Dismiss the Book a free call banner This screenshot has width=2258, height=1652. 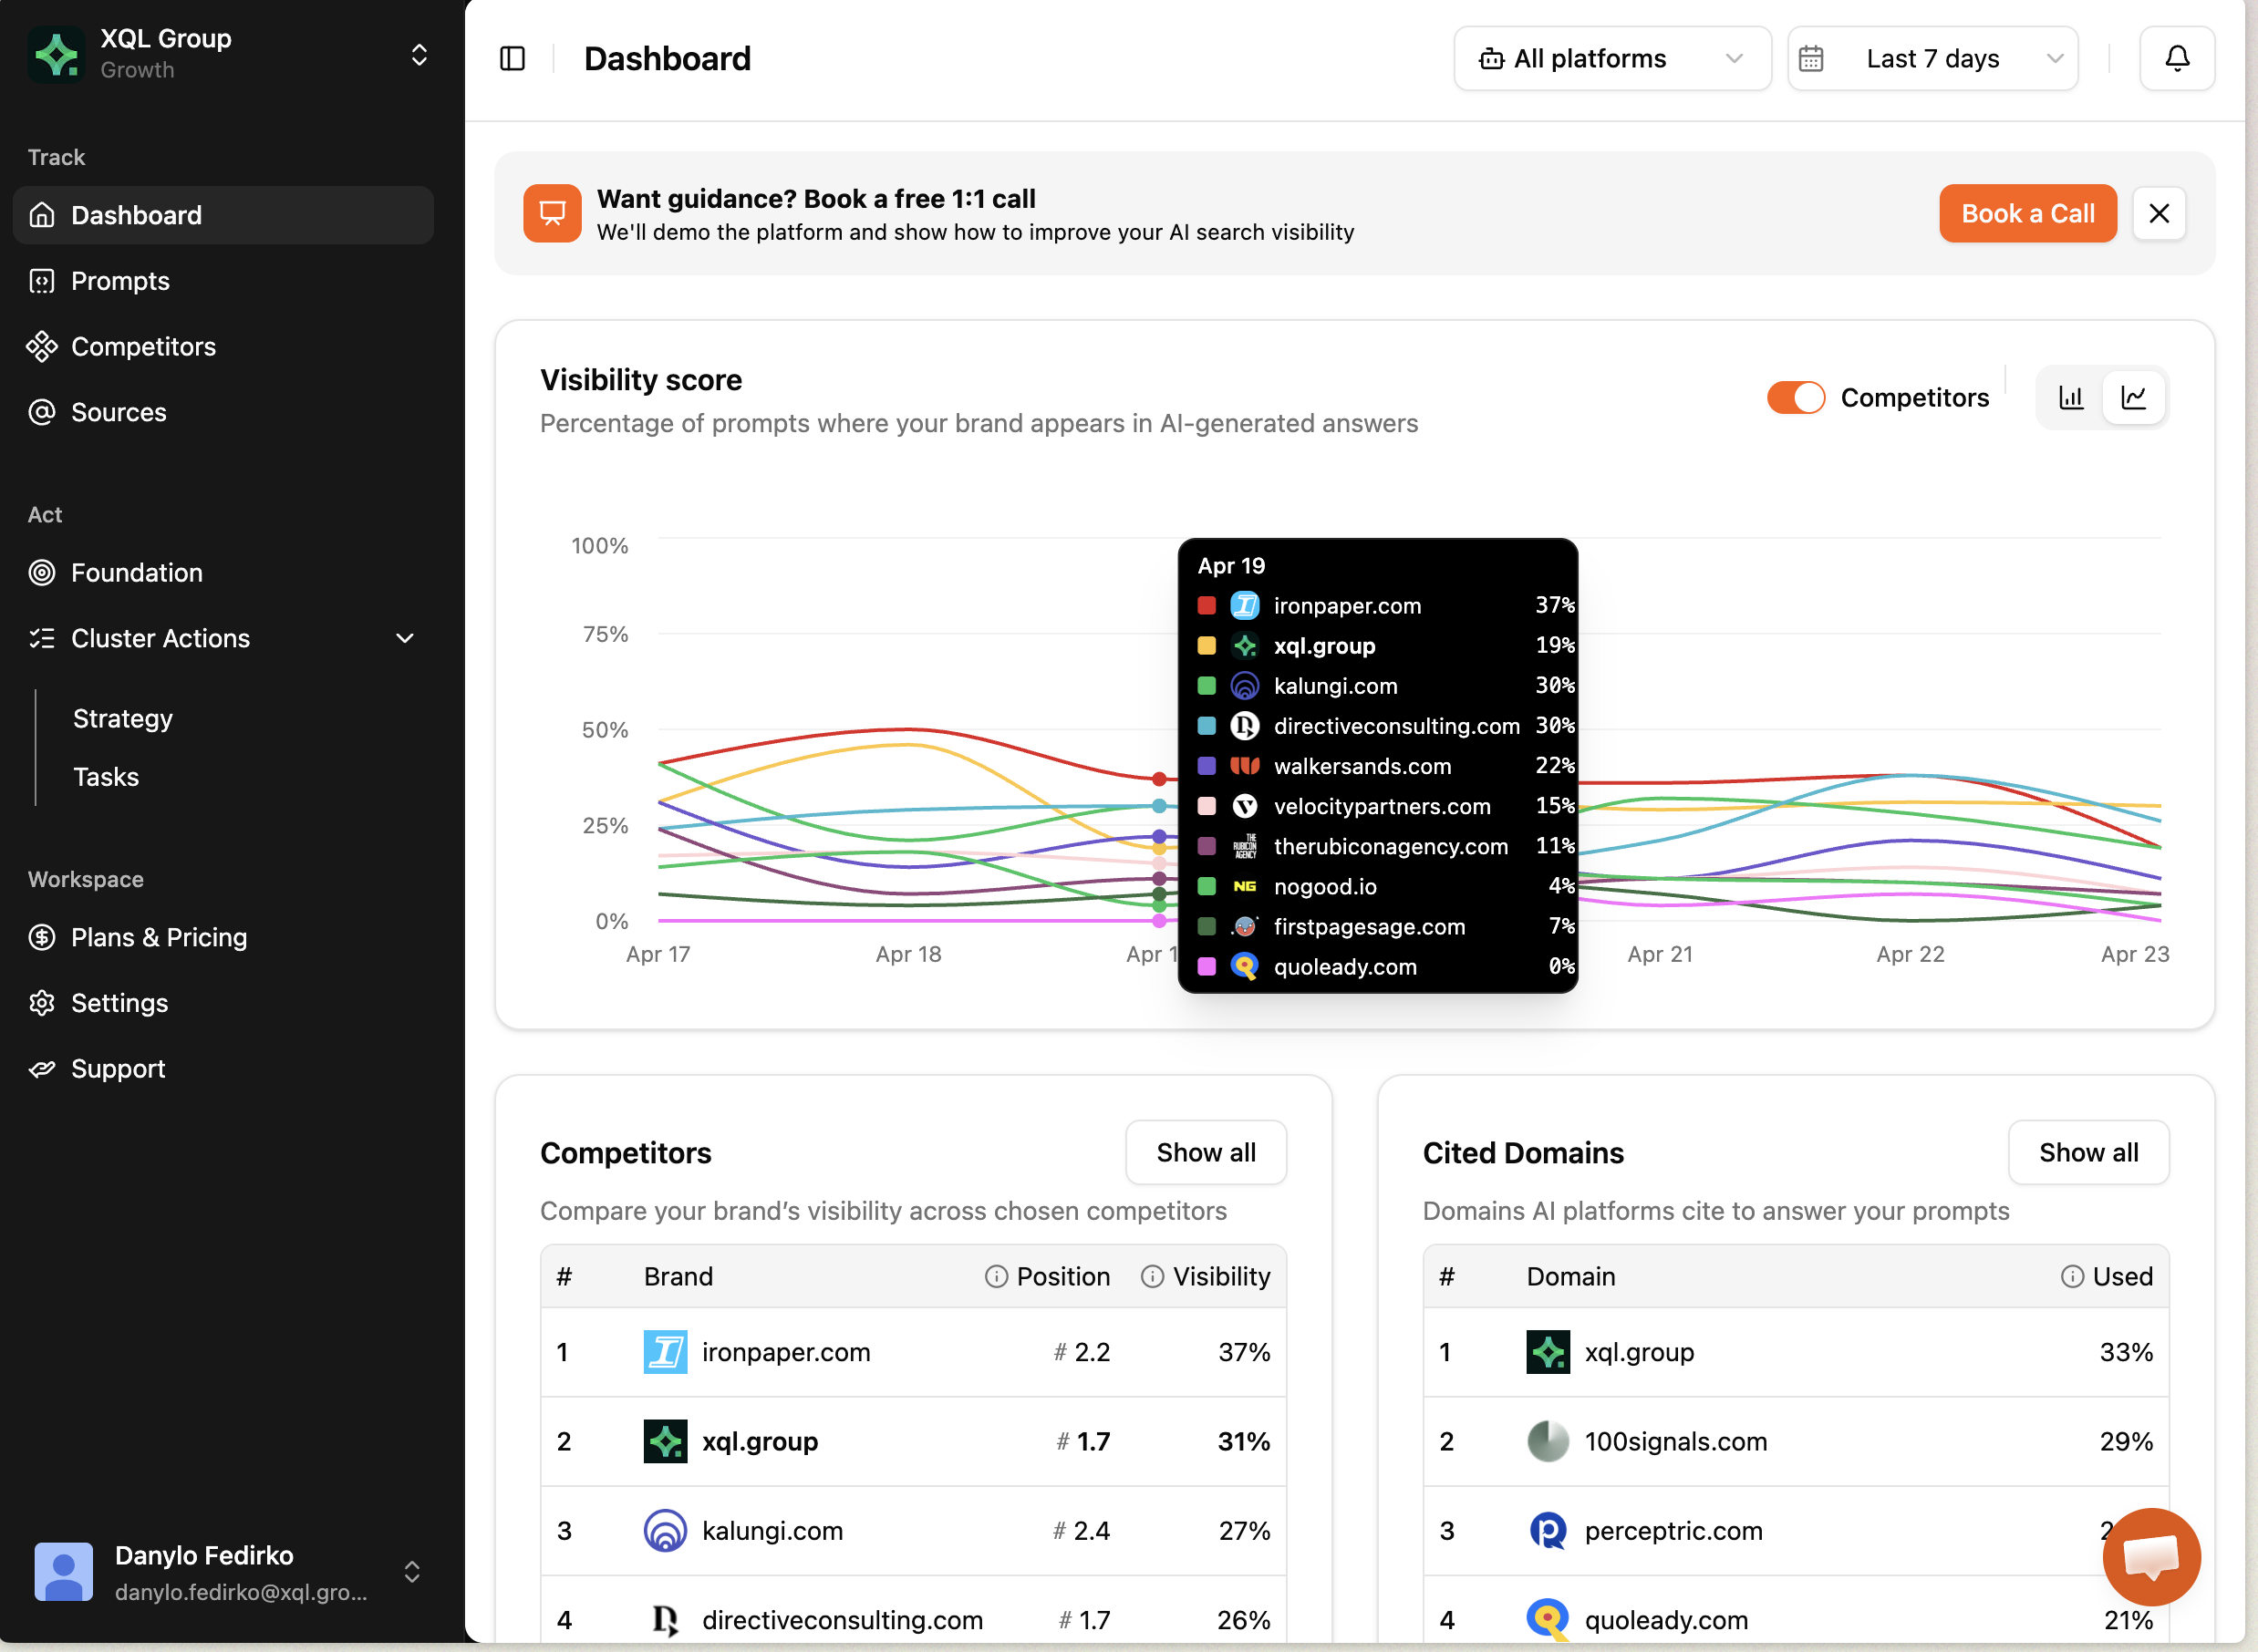click(x=2159, y=214)
